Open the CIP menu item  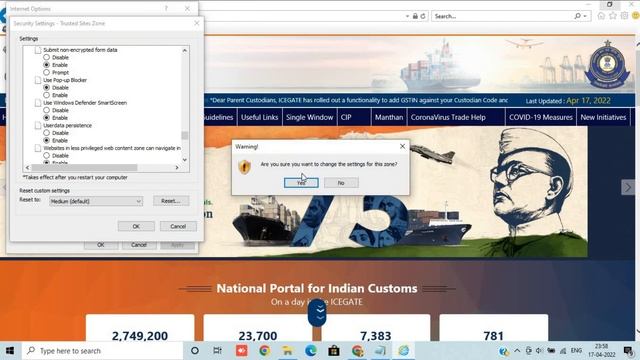click(x=346, y=117)
